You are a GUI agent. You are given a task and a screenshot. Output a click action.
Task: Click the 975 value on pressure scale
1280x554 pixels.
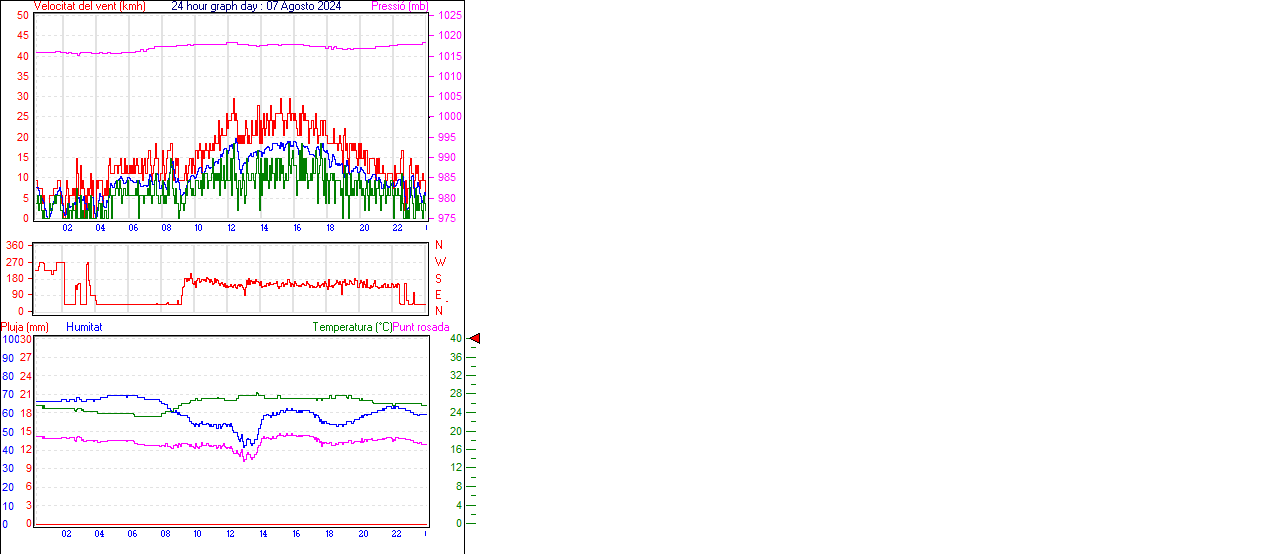(447, 218)
